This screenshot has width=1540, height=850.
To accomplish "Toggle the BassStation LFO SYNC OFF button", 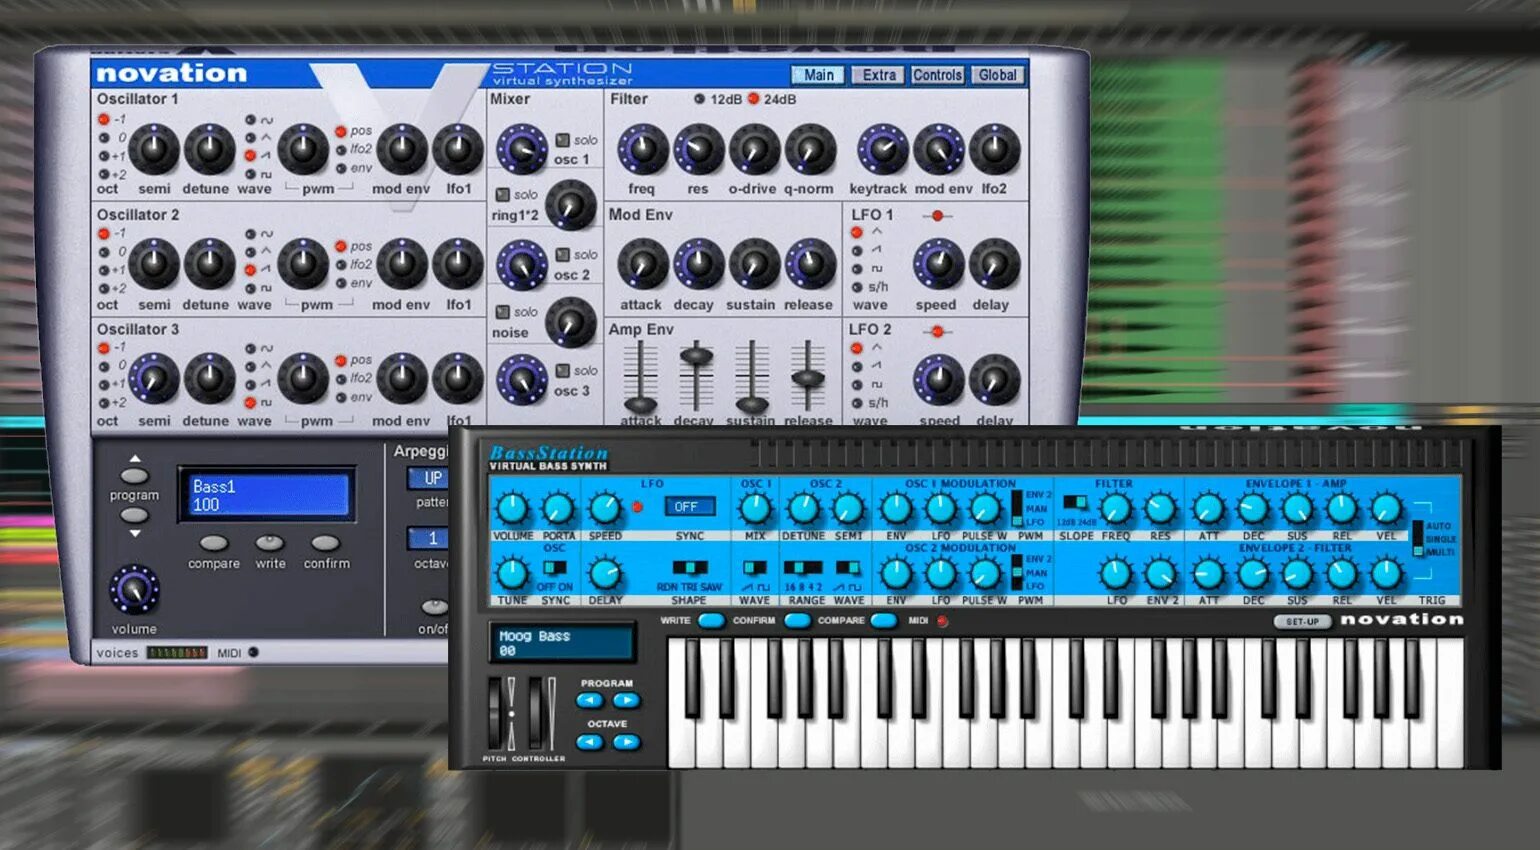I will [x=689, y=507].
